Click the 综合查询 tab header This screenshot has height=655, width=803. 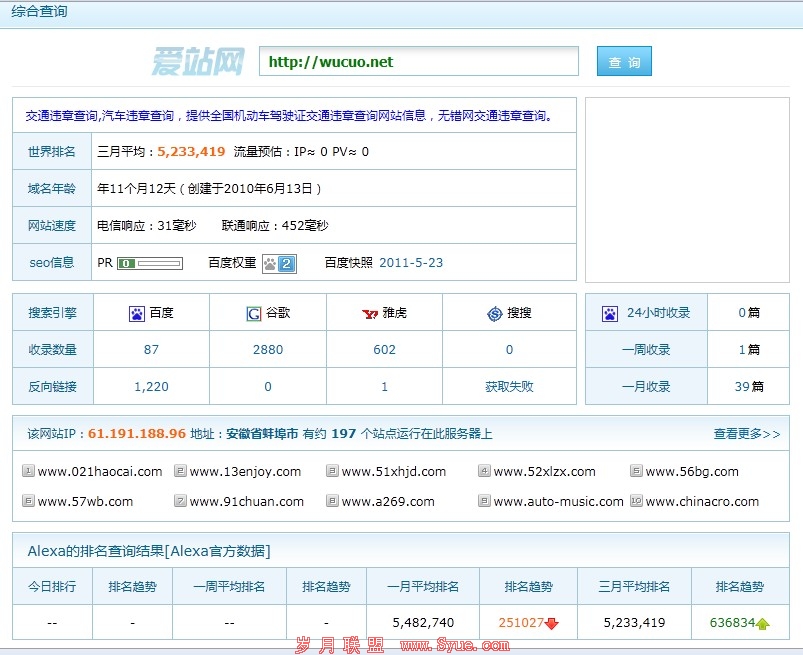(40, 12)
